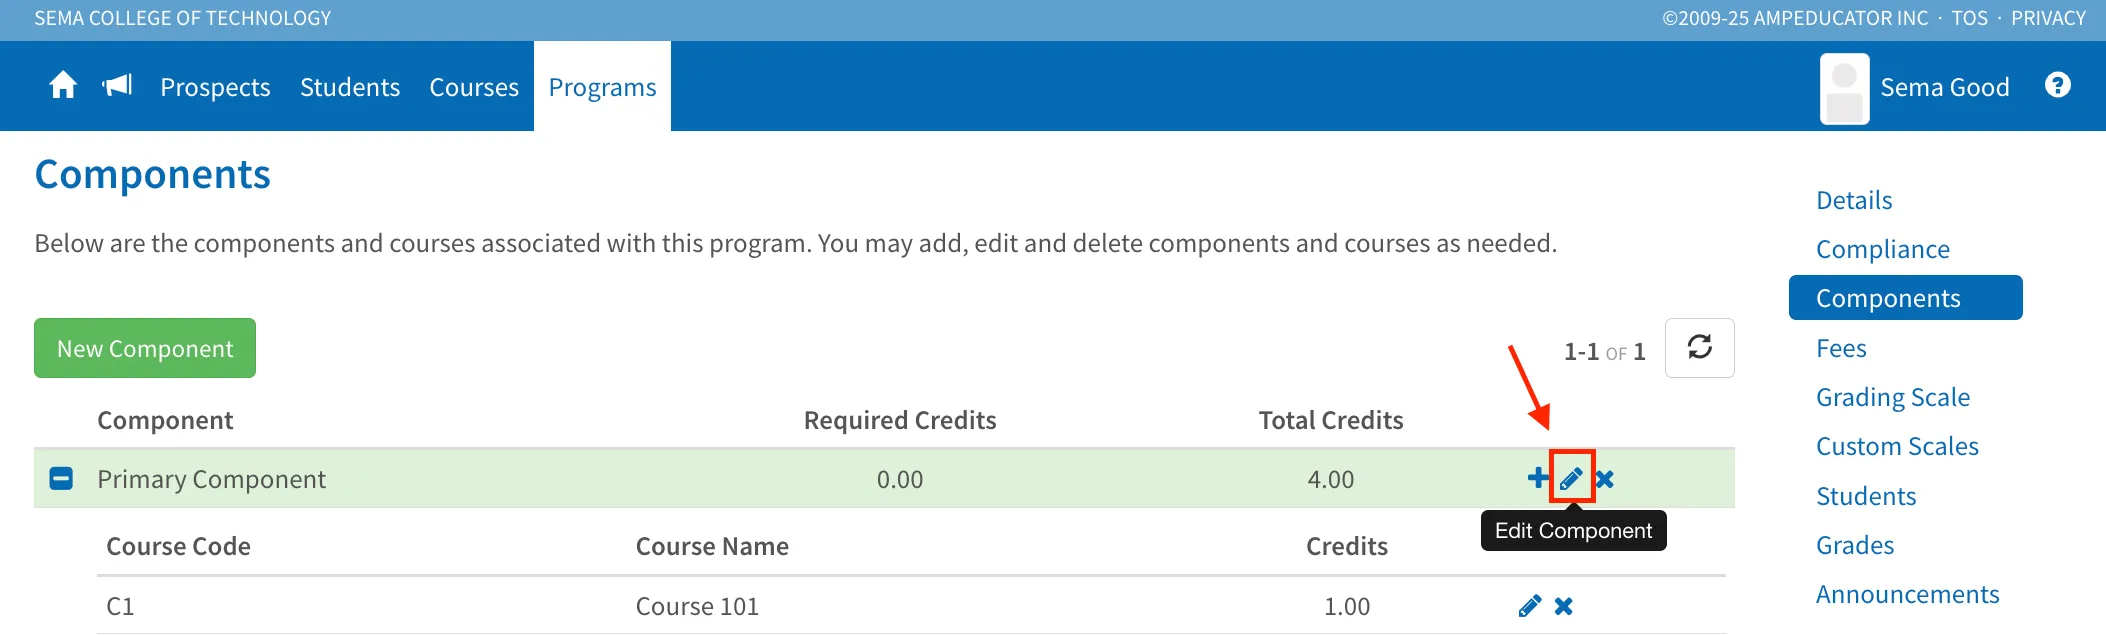The width and height of the screenshot is (2106, 636).
Task: Edit Course 101 pencil icon
Action: (1529, 606)
